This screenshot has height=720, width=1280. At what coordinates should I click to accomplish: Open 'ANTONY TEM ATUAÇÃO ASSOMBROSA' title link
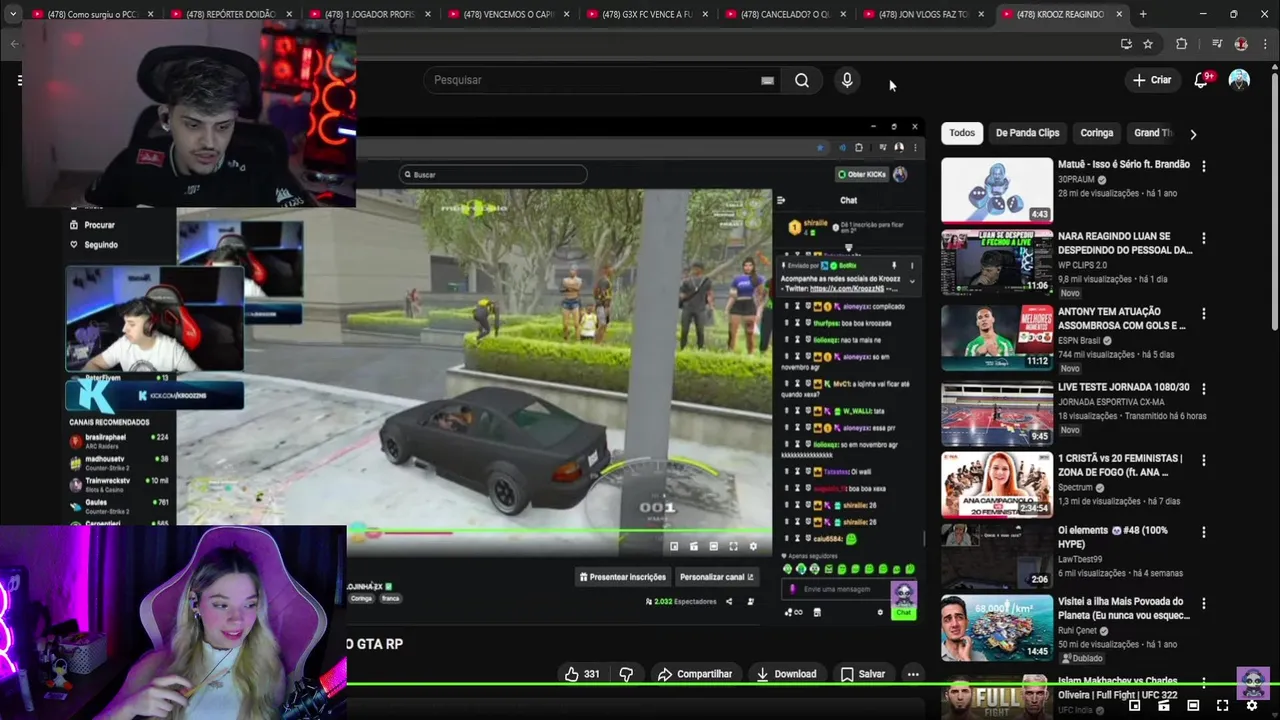pyautogui.click(x=1122, y=319)
